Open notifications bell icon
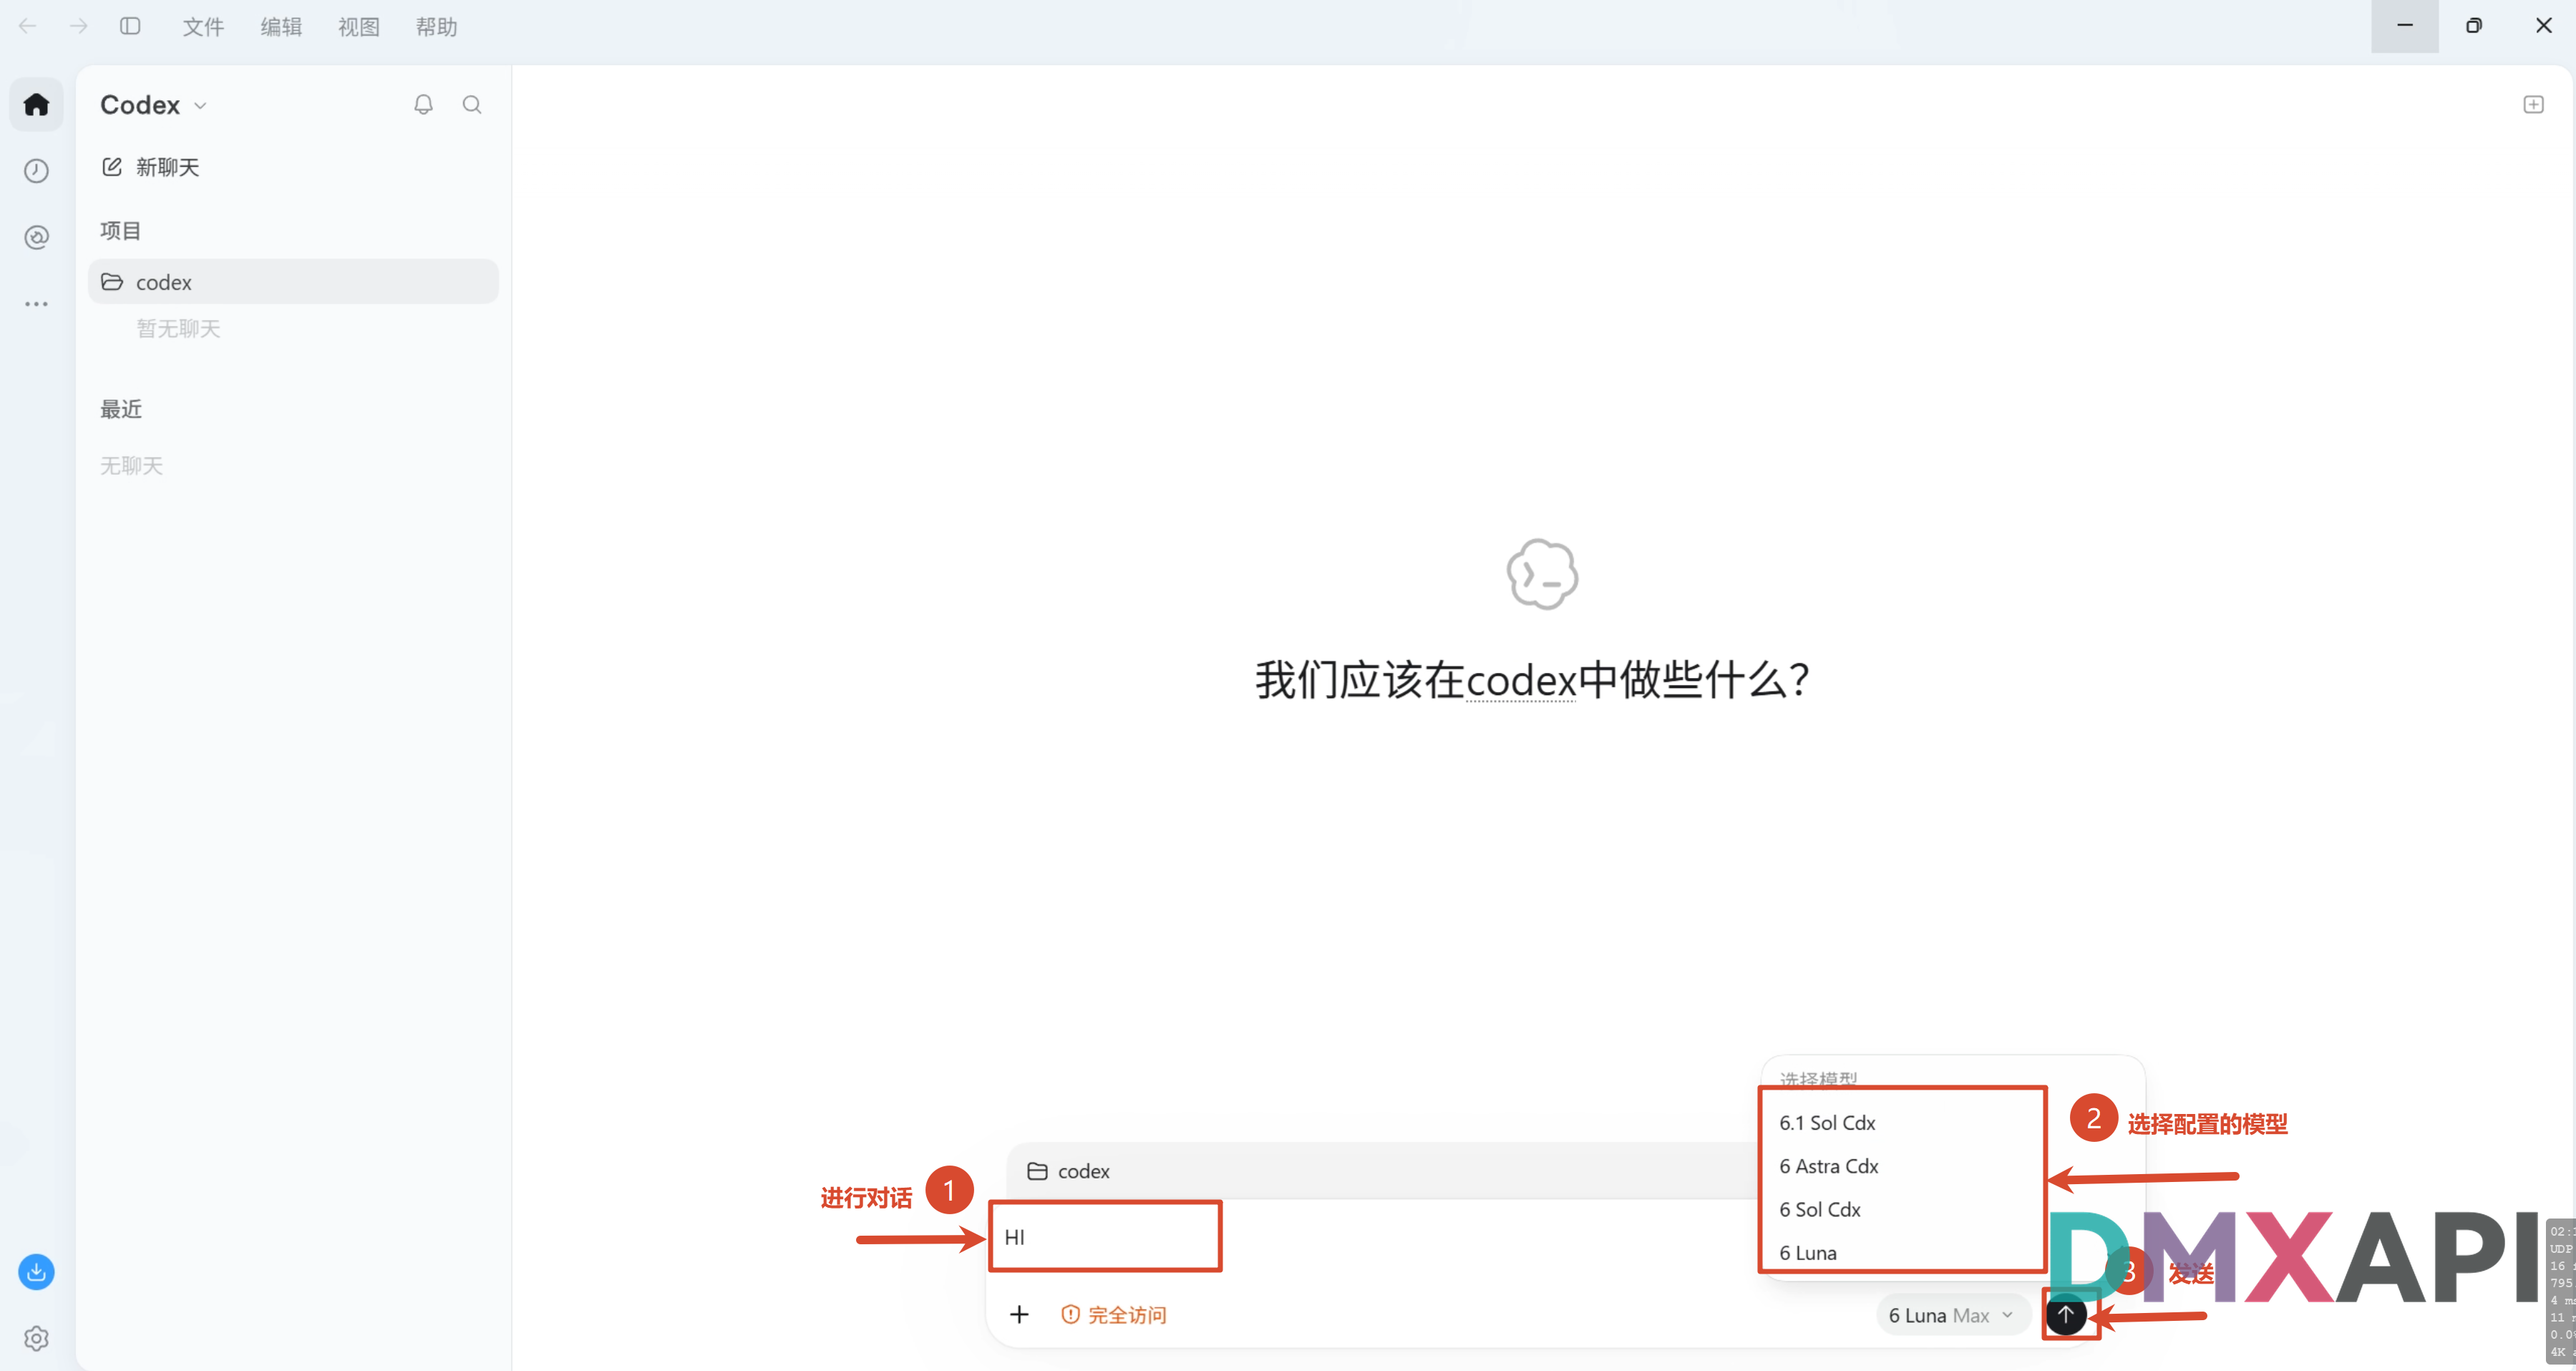Image resolution: width=2576 pixels, height=1371 pixels. 423,104
